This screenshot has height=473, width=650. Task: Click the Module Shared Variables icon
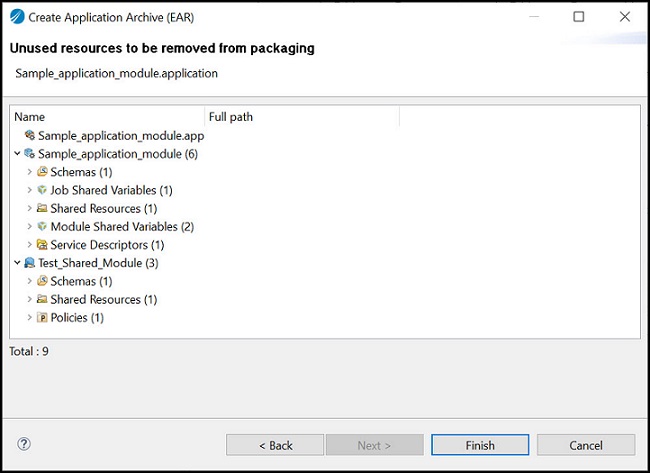click(x=42, y=227)
